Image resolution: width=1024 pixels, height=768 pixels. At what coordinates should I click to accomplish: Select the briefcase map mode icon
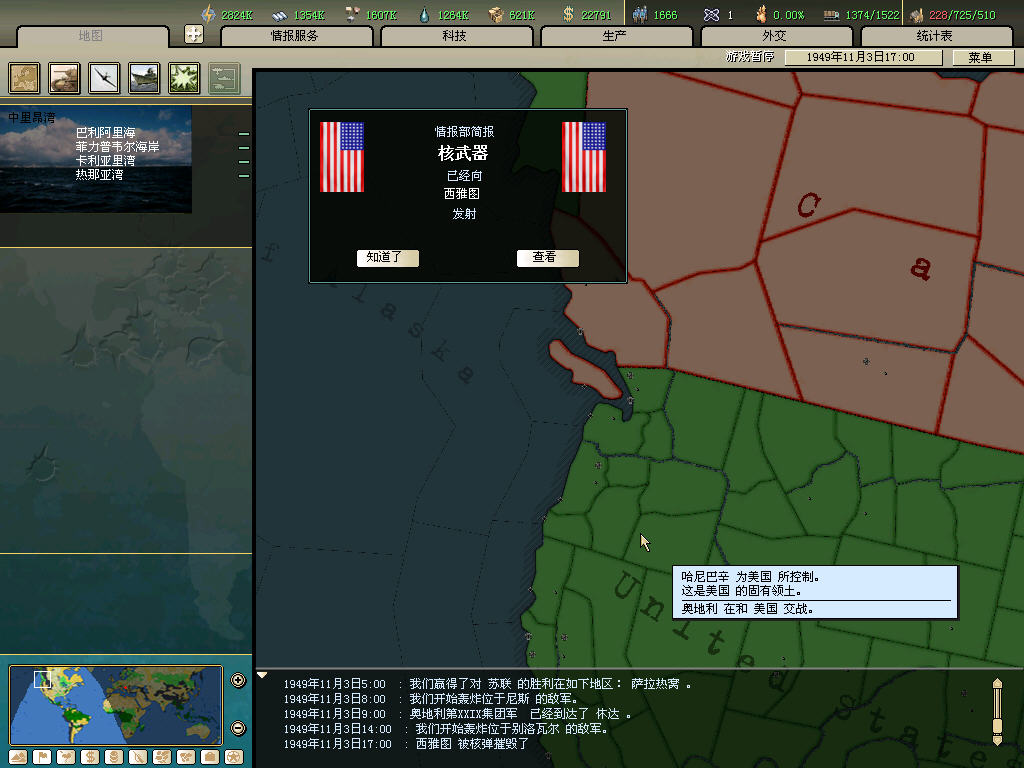pos(210,757)
